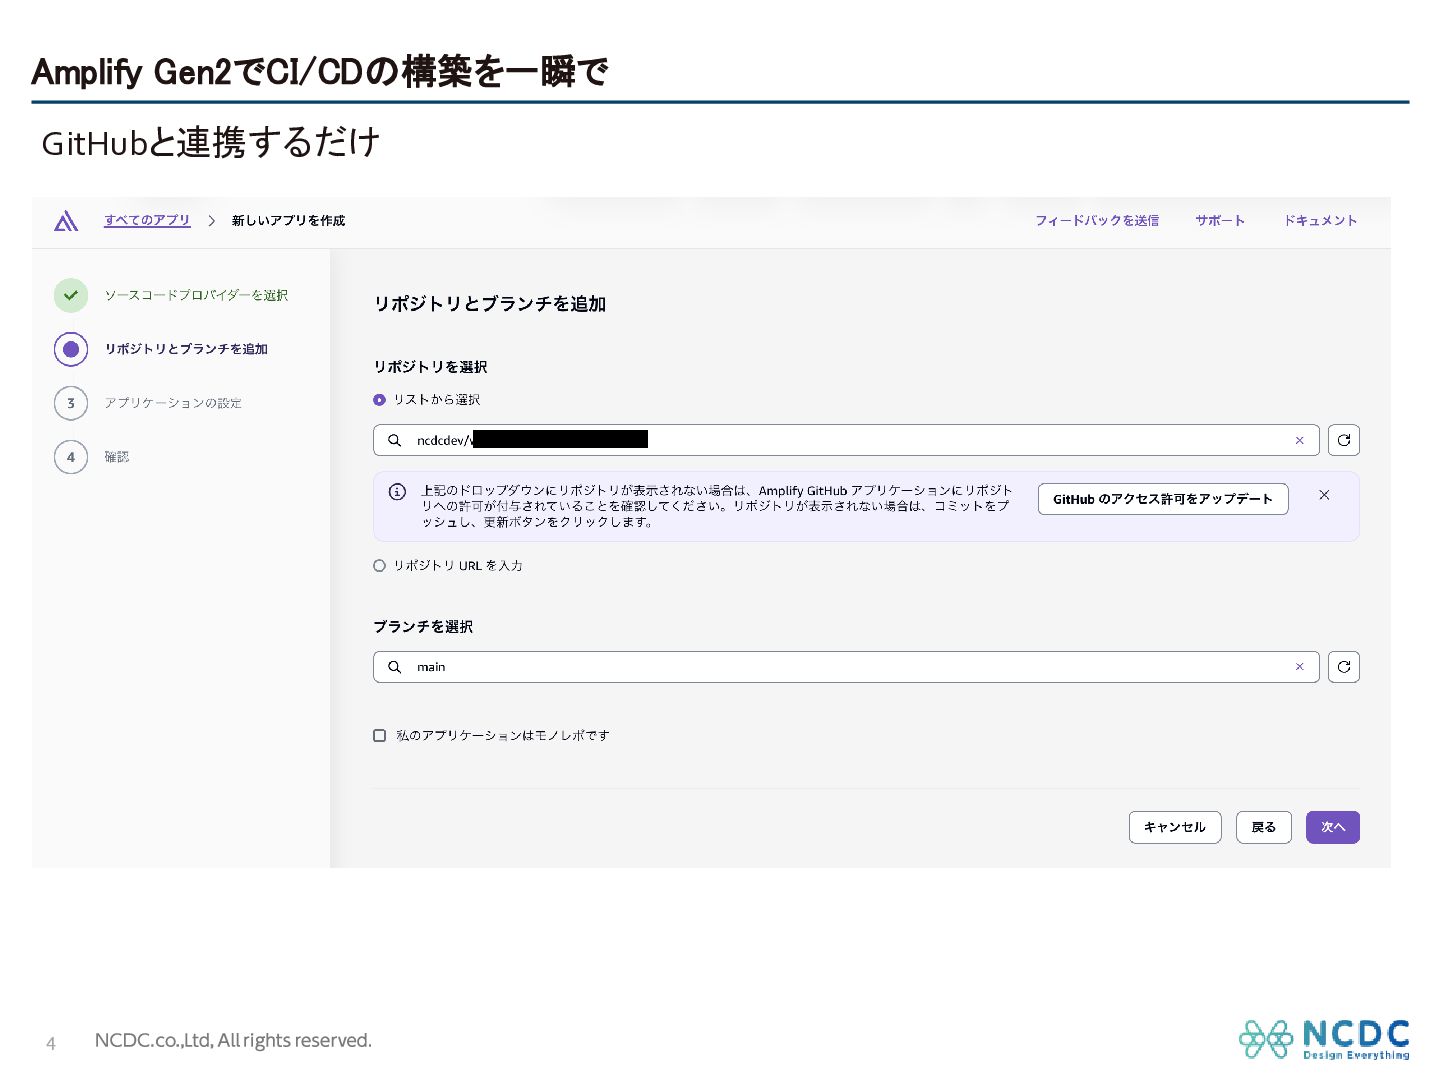Click the キャンセル button
The image size is (1440, 1080).
1175,827
